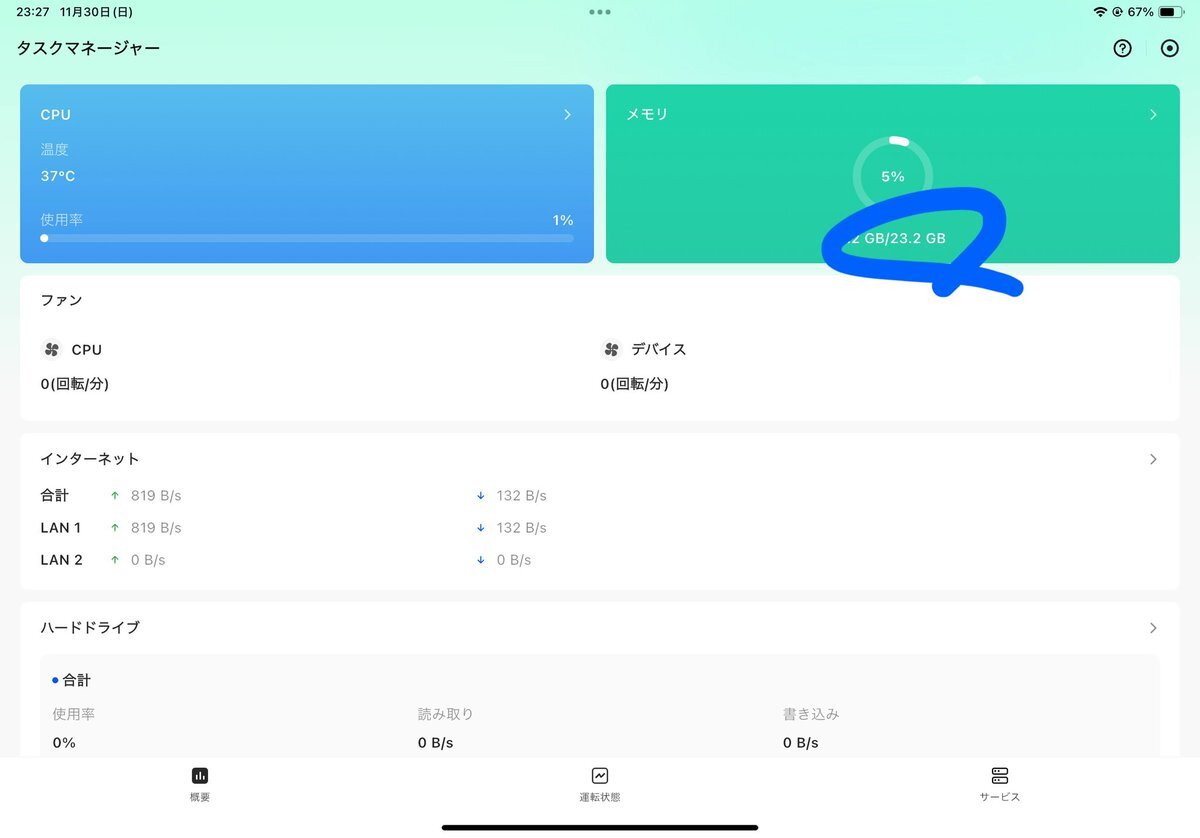This screenshot has height=838, width=1200.
Task: Tap the iPad home indicator bar
Action: (600, 827)
